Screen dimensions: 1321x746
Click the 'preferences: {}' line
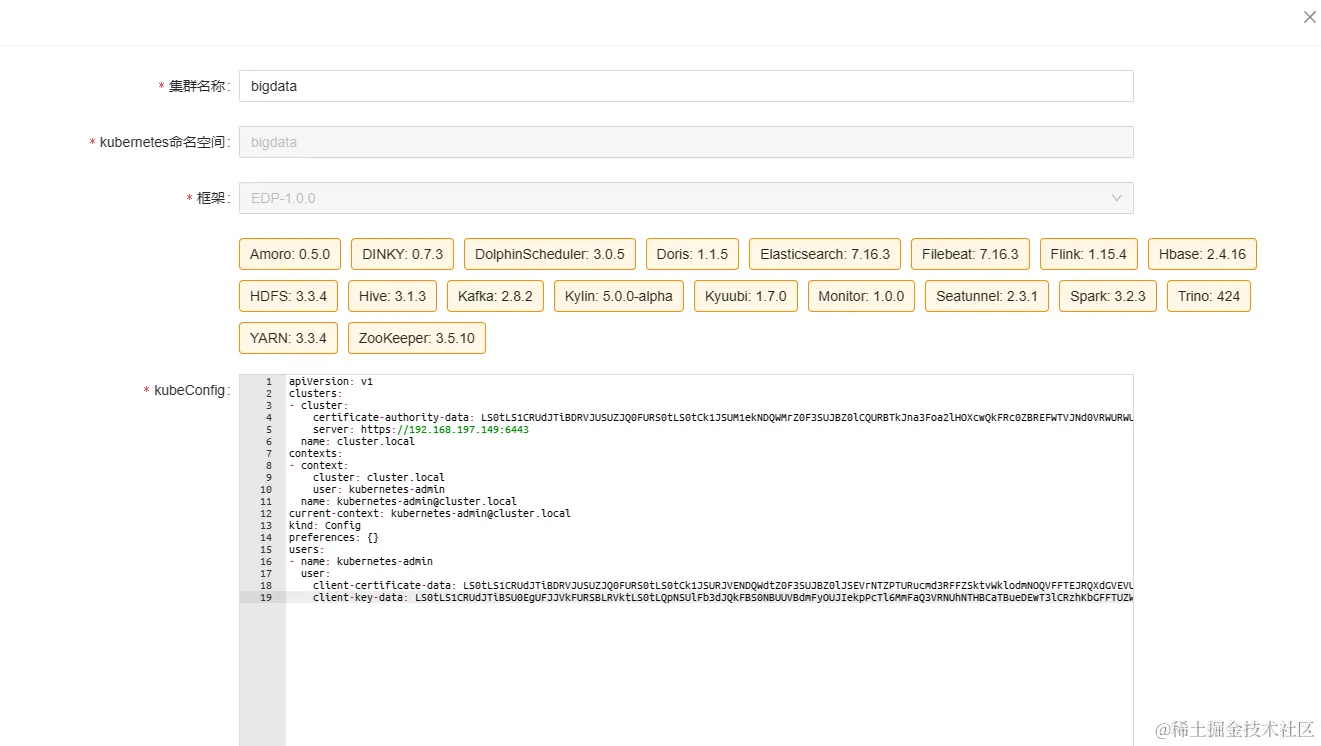coord(334,538)
